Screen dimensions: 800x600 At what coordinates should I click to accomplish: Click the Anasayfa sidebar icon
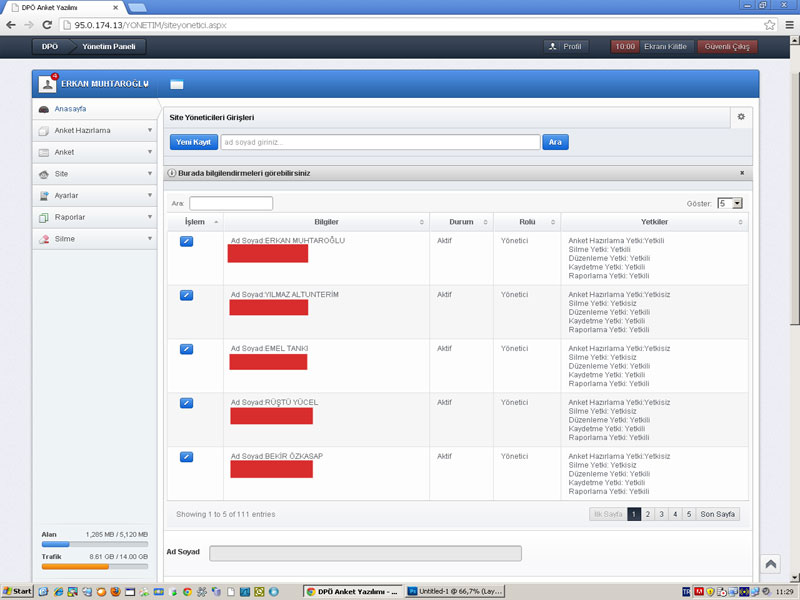click(44, 109)
